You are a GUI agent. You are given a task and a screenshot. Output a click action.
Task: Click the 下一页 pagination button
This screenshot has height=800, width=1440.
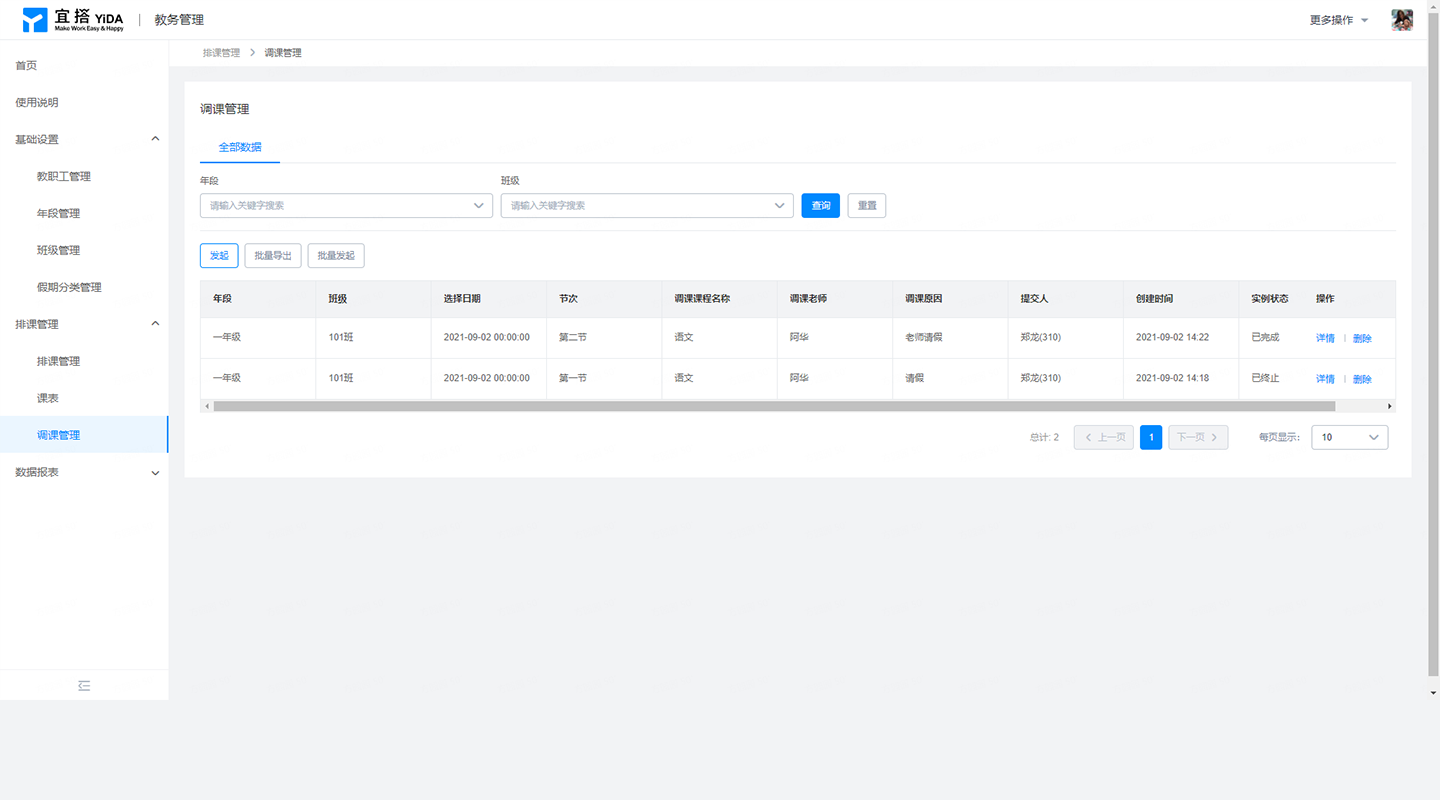tap(1198, 437)
